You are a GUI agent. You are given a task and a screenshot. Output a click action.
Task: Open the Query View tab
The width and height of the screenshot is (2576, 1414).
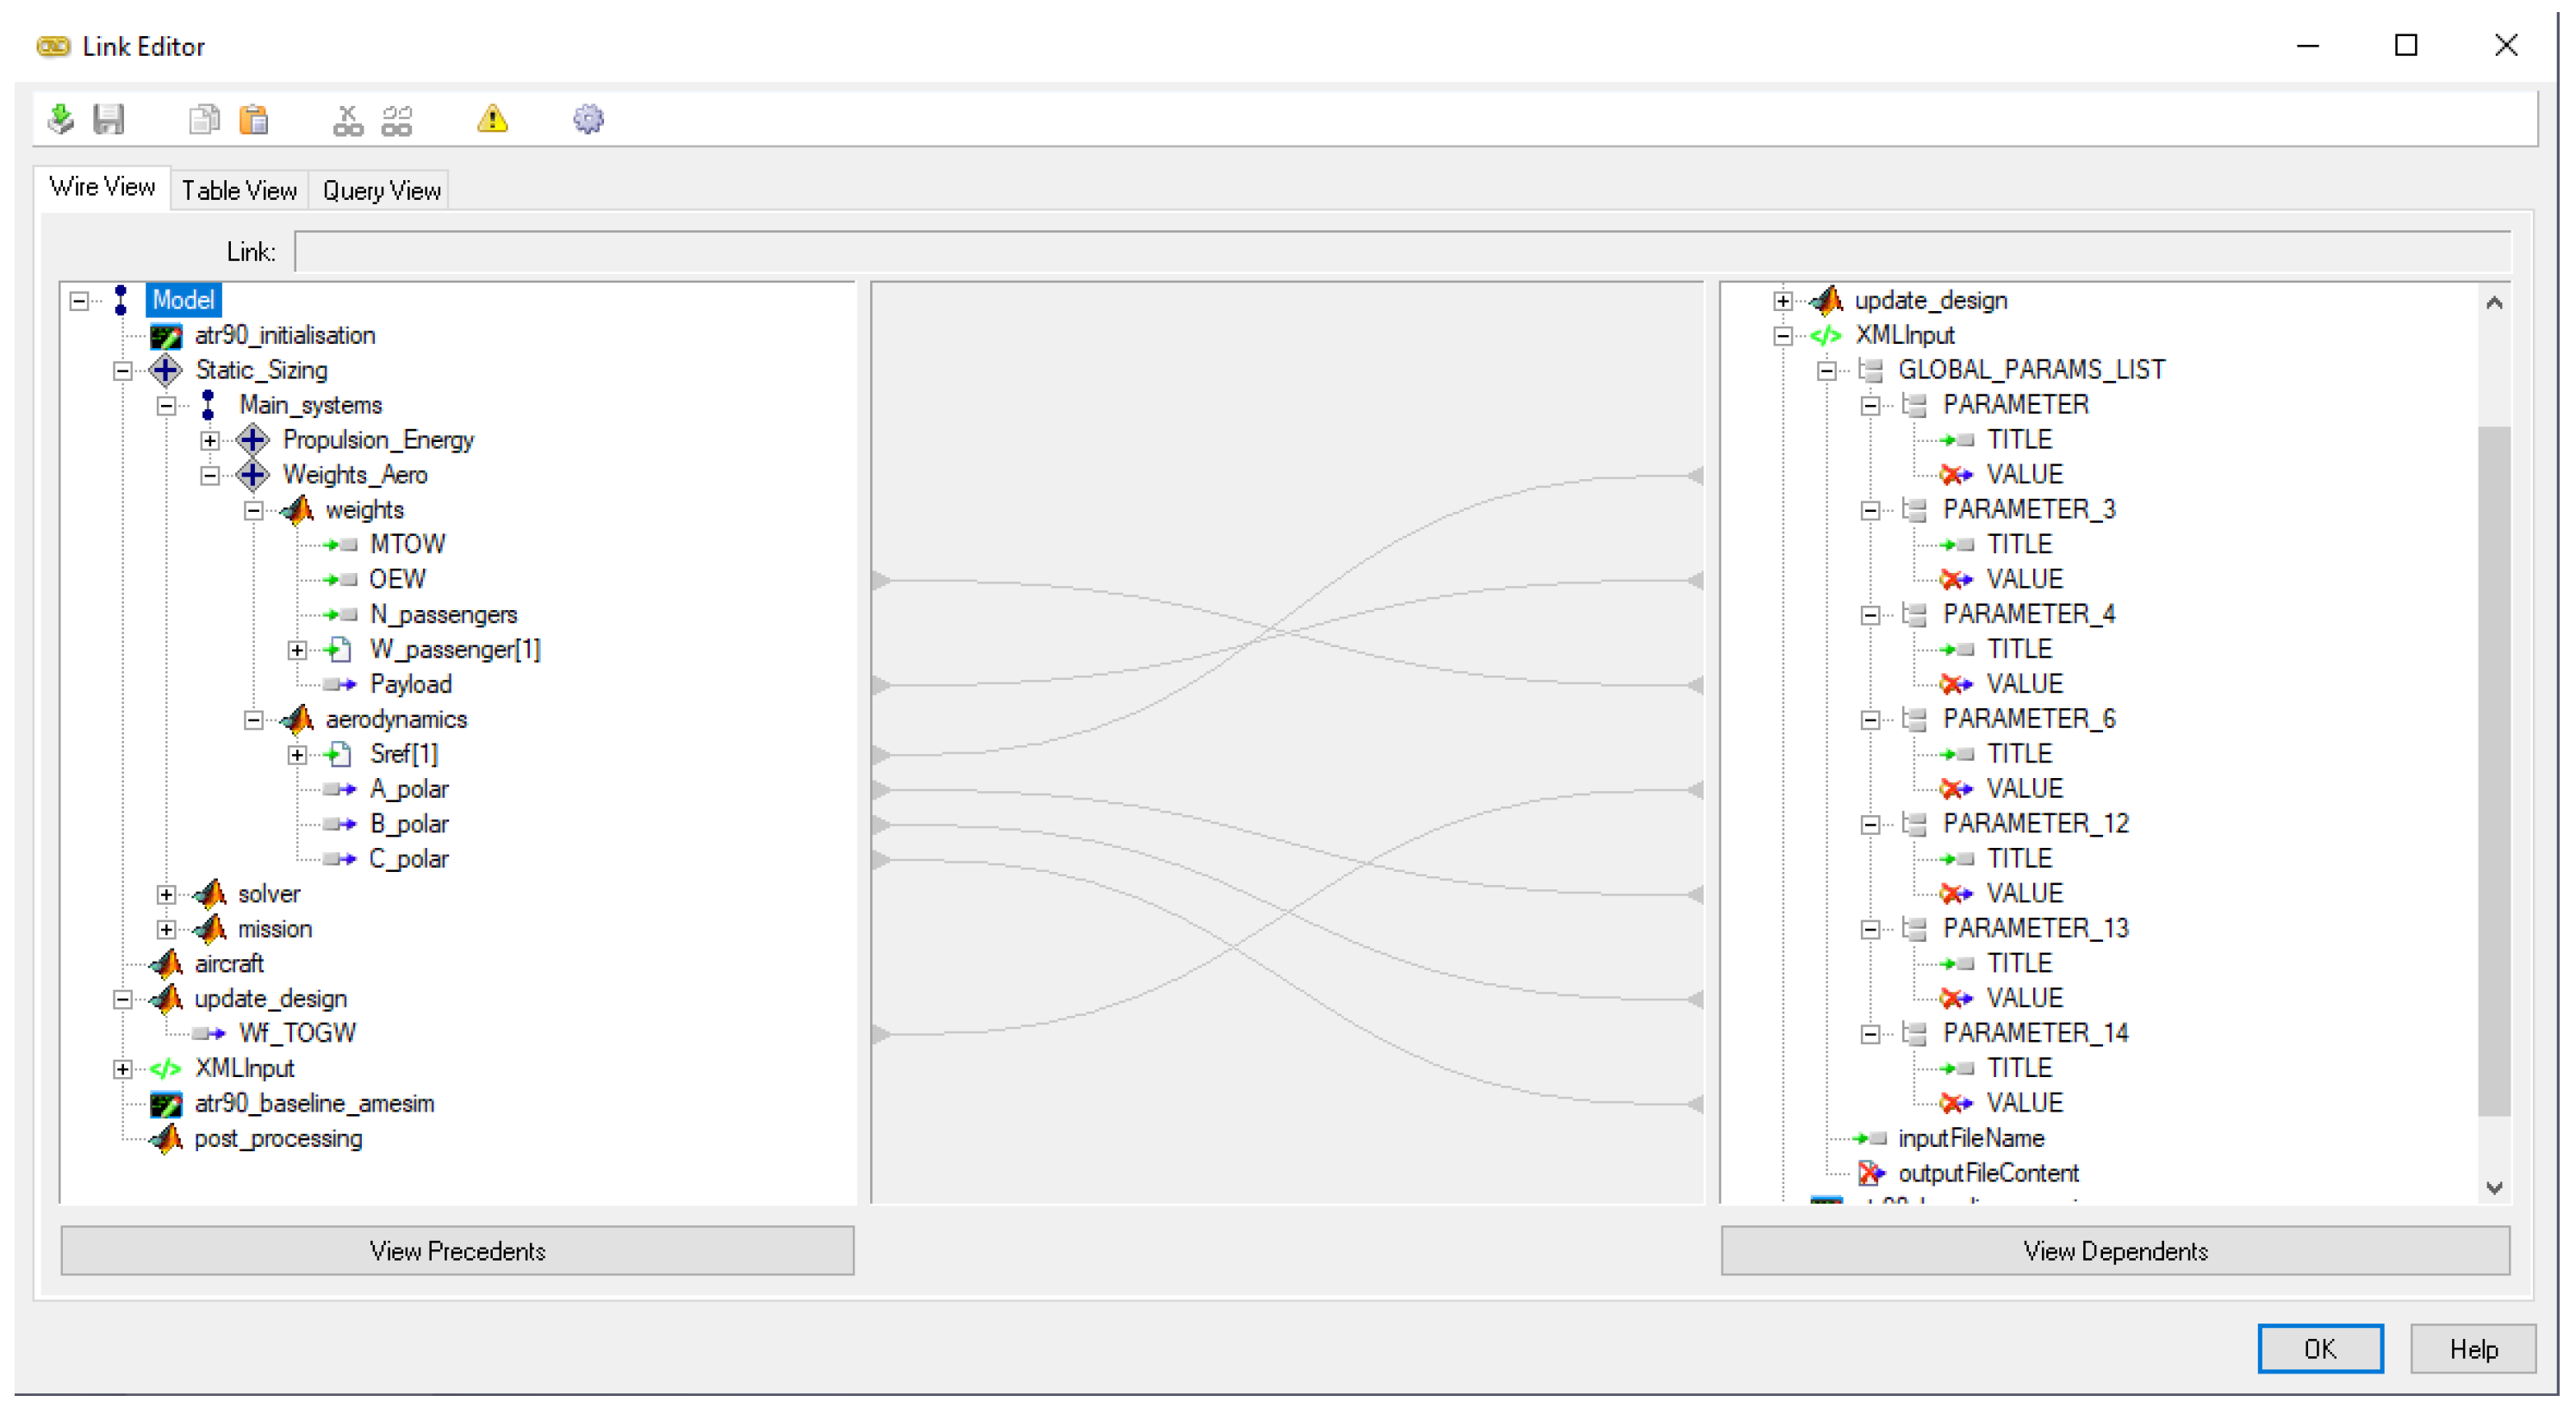pos(381,190)
